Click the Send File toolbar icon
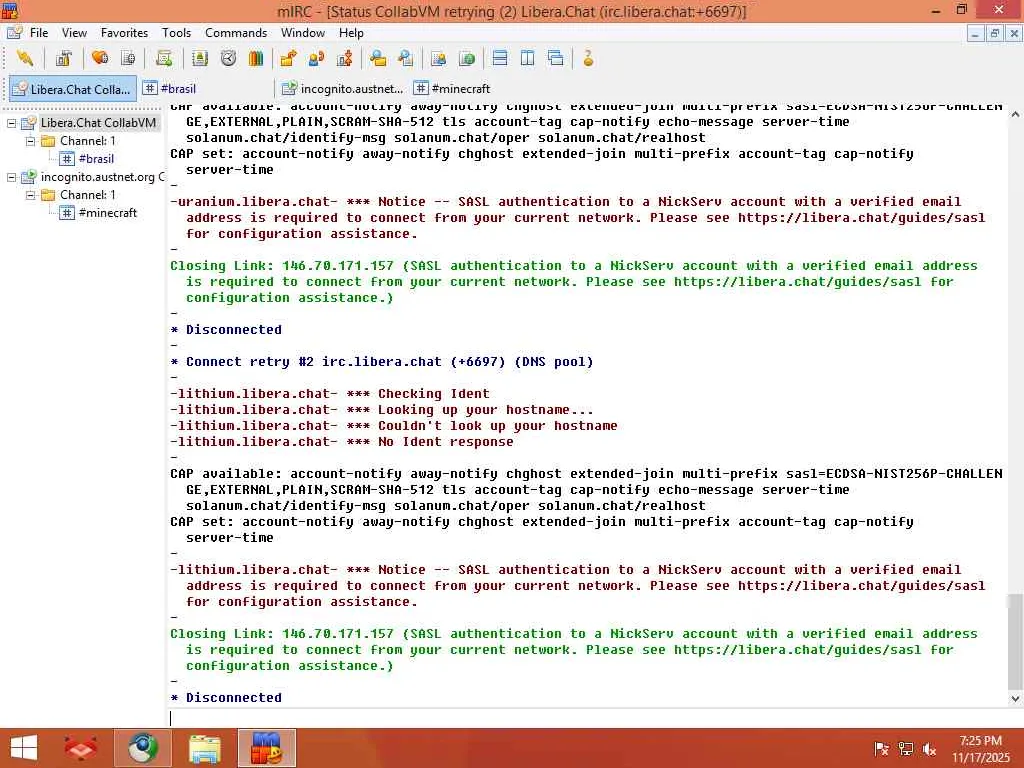 (x=288, y=58)
